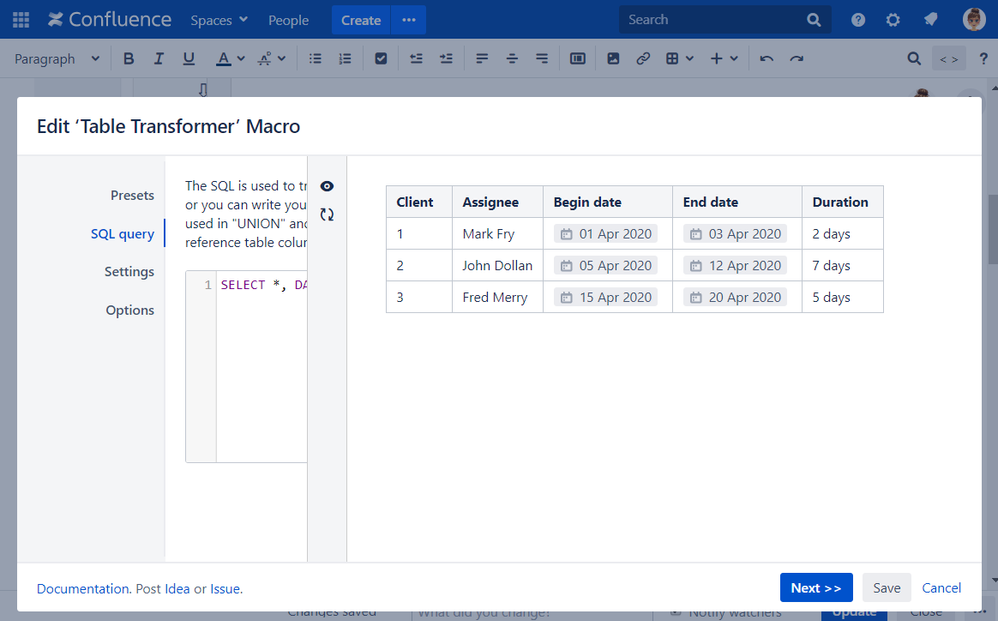This screenshot has width=998, height=621.
Task: Open the notifications icon in header
Action: point(930,20)
